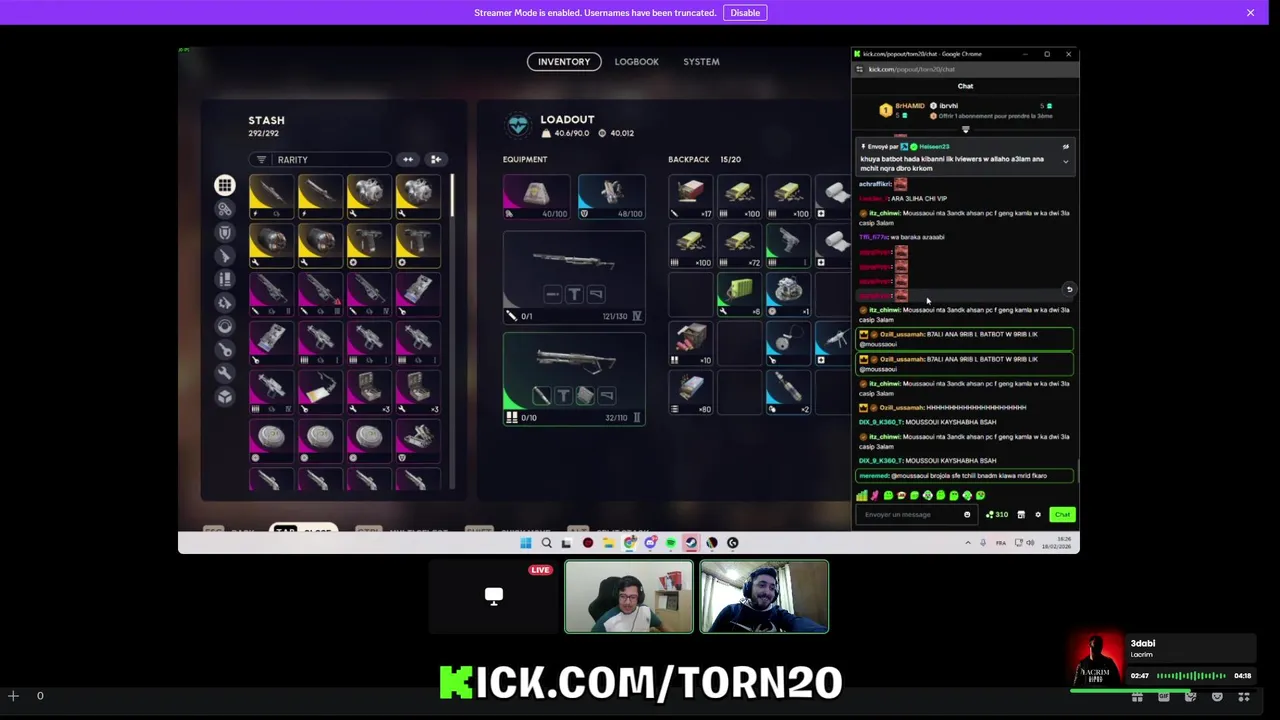This screenshot has width=1280, height=720.
Task: Filter stash by weapons category
Action: click(x=225, y=256)
